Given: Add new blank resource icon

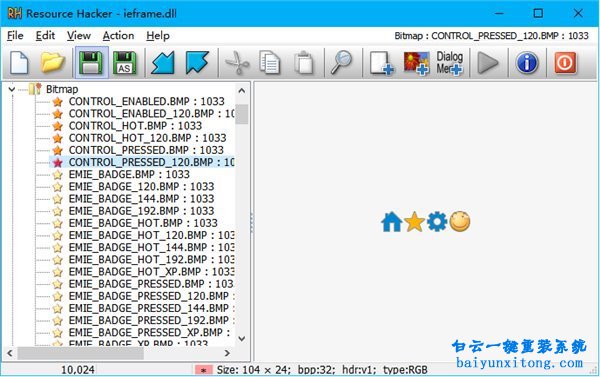Looking at the screenshot, I should point(381,64).
